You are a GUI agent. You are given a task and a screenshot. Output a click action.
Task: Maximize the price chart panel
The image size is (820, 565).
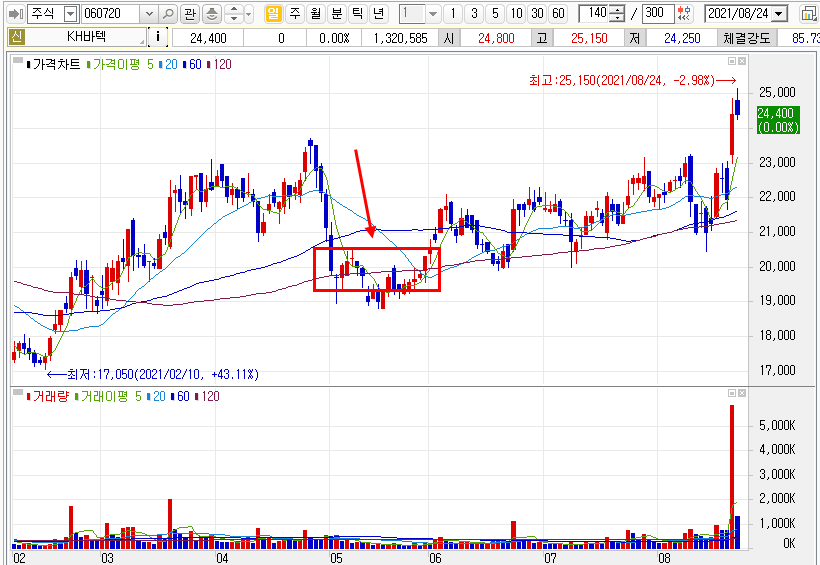(x=732, y=61)
